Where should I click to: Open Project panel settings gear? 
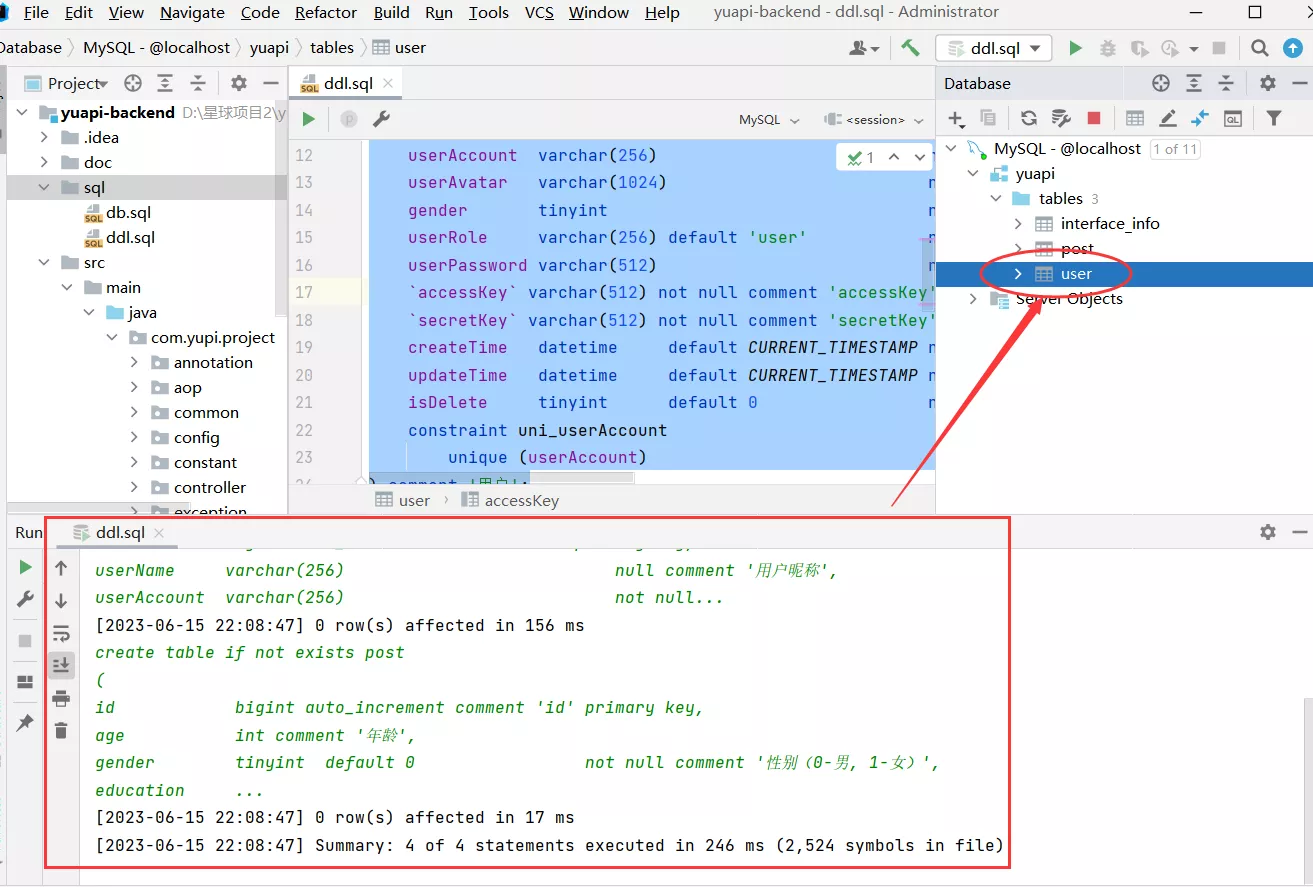click(238, 83)
